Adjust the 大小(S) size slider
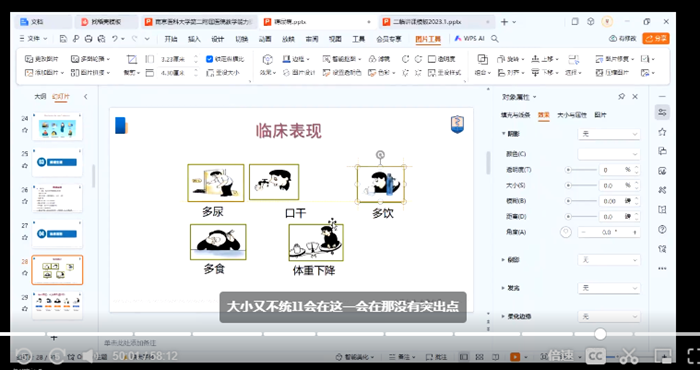The height and width of the screenshot is (370, 700). (581, 185)
